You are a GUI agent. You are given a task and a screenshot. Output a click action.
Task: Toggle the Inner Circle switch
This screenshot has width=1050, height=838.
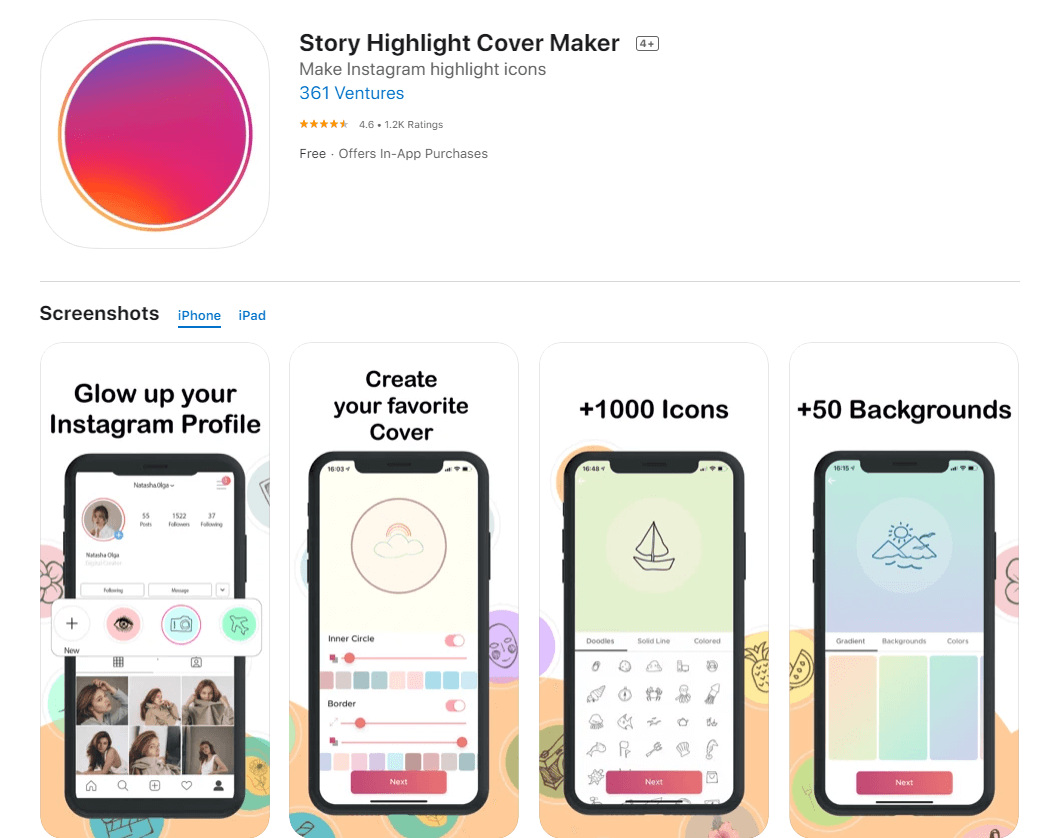(455, 640)
